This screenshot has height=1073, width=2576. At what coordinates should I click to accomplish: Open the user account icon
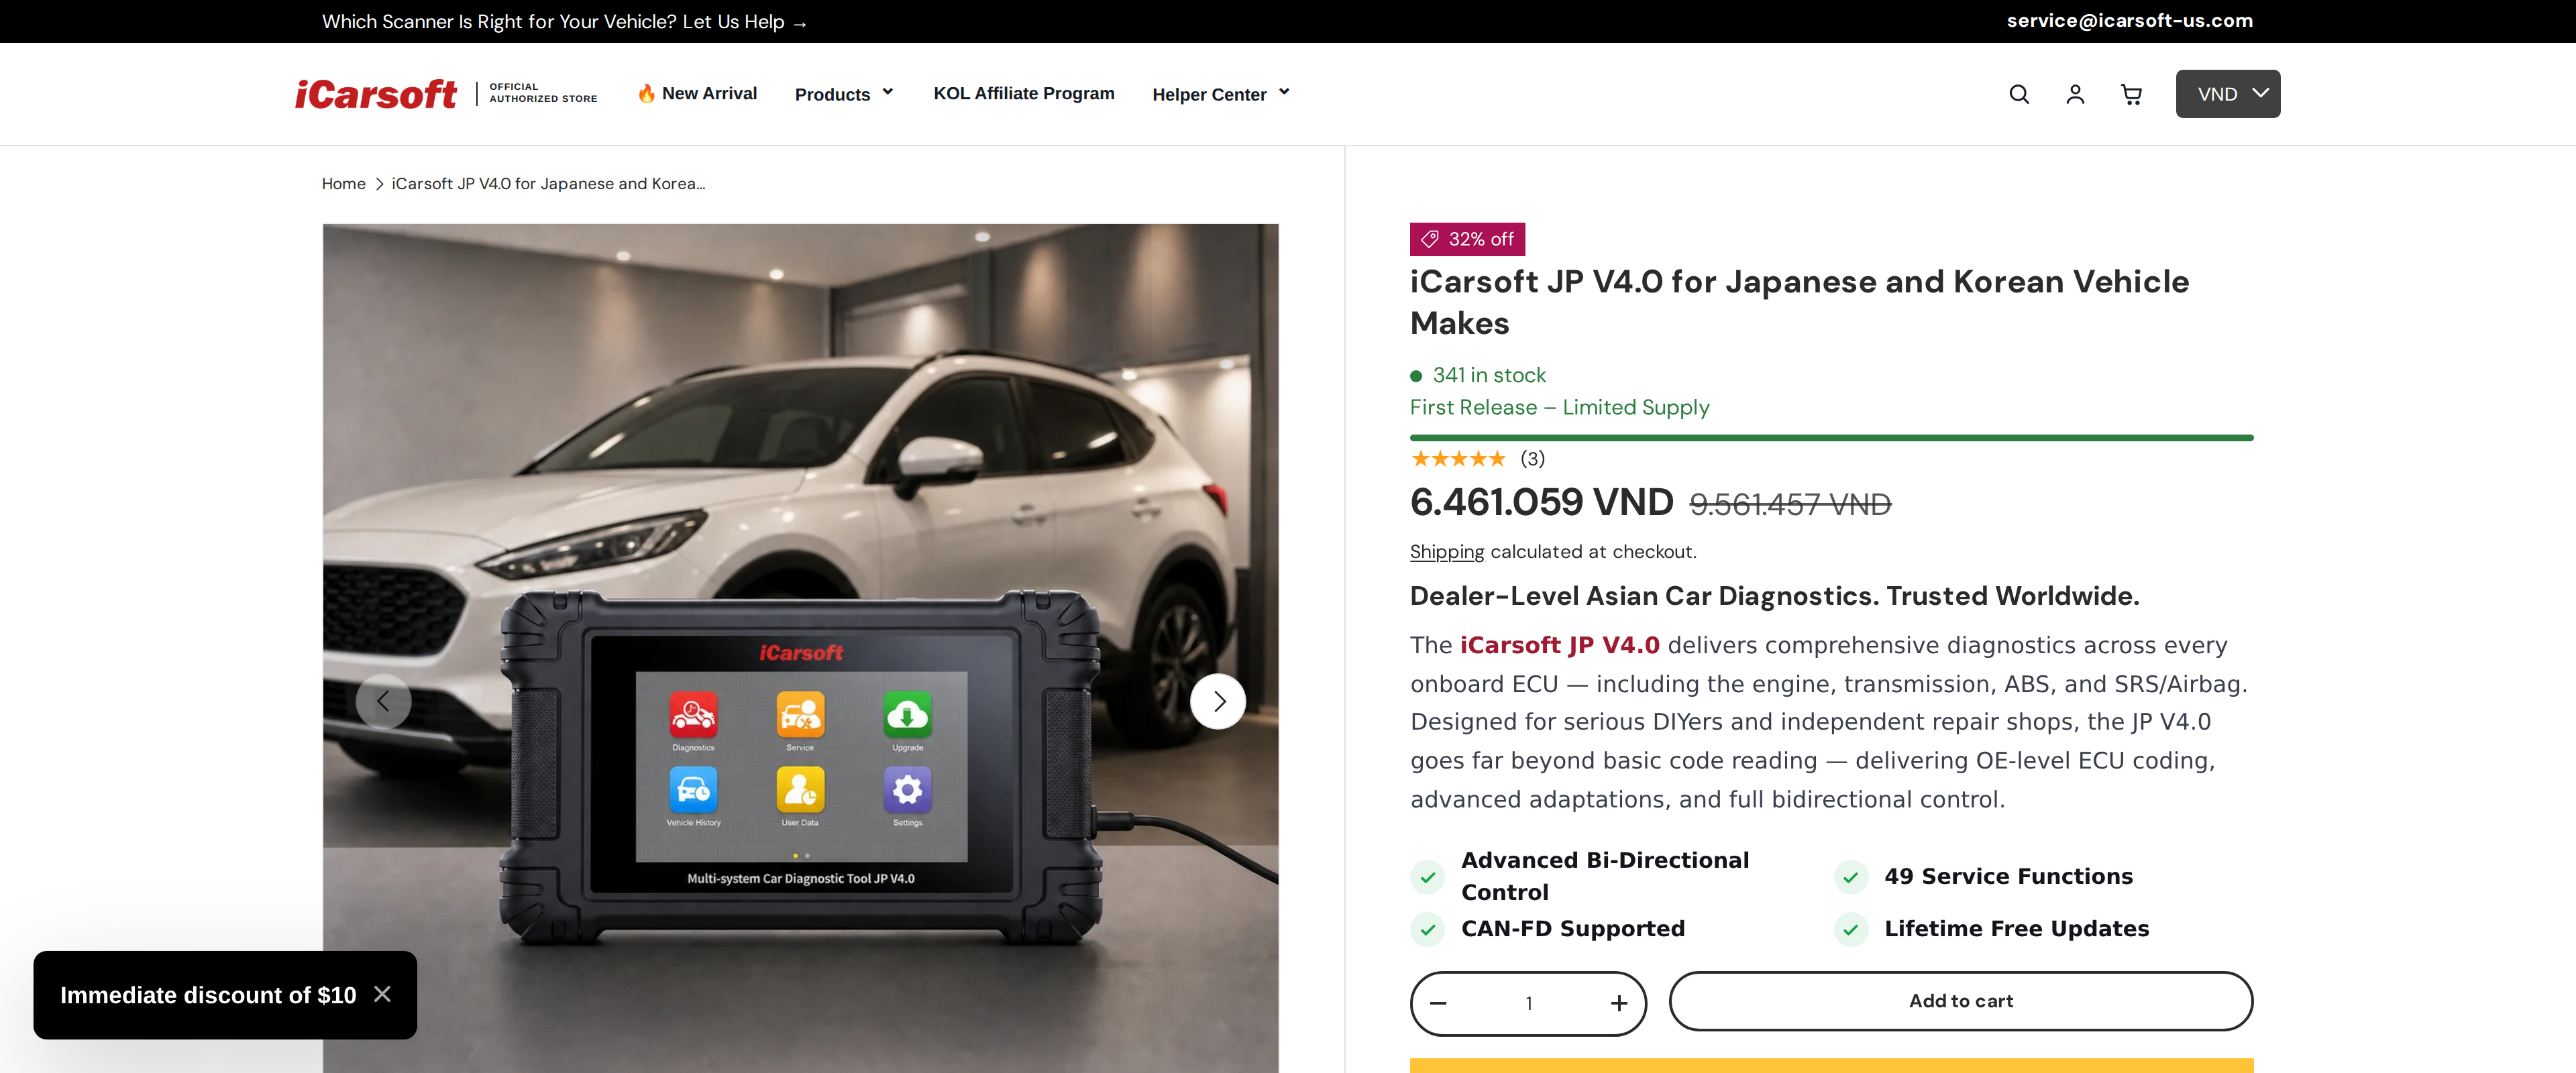click(2075, 94)
